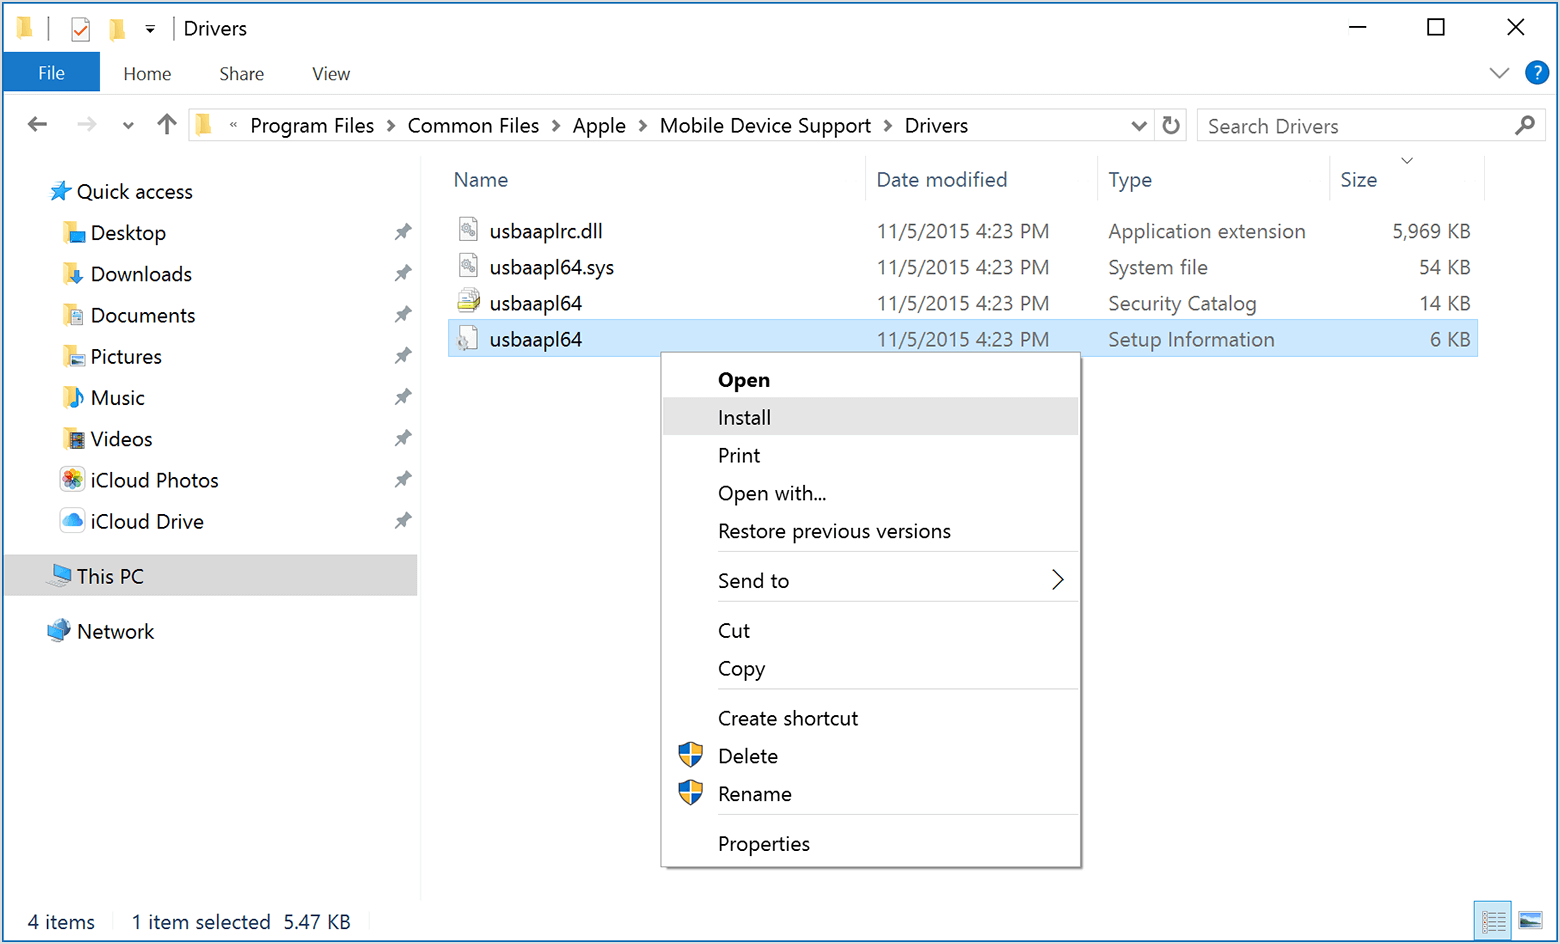Click the Properties icon in the quick access toolbar

click(81, 29)
